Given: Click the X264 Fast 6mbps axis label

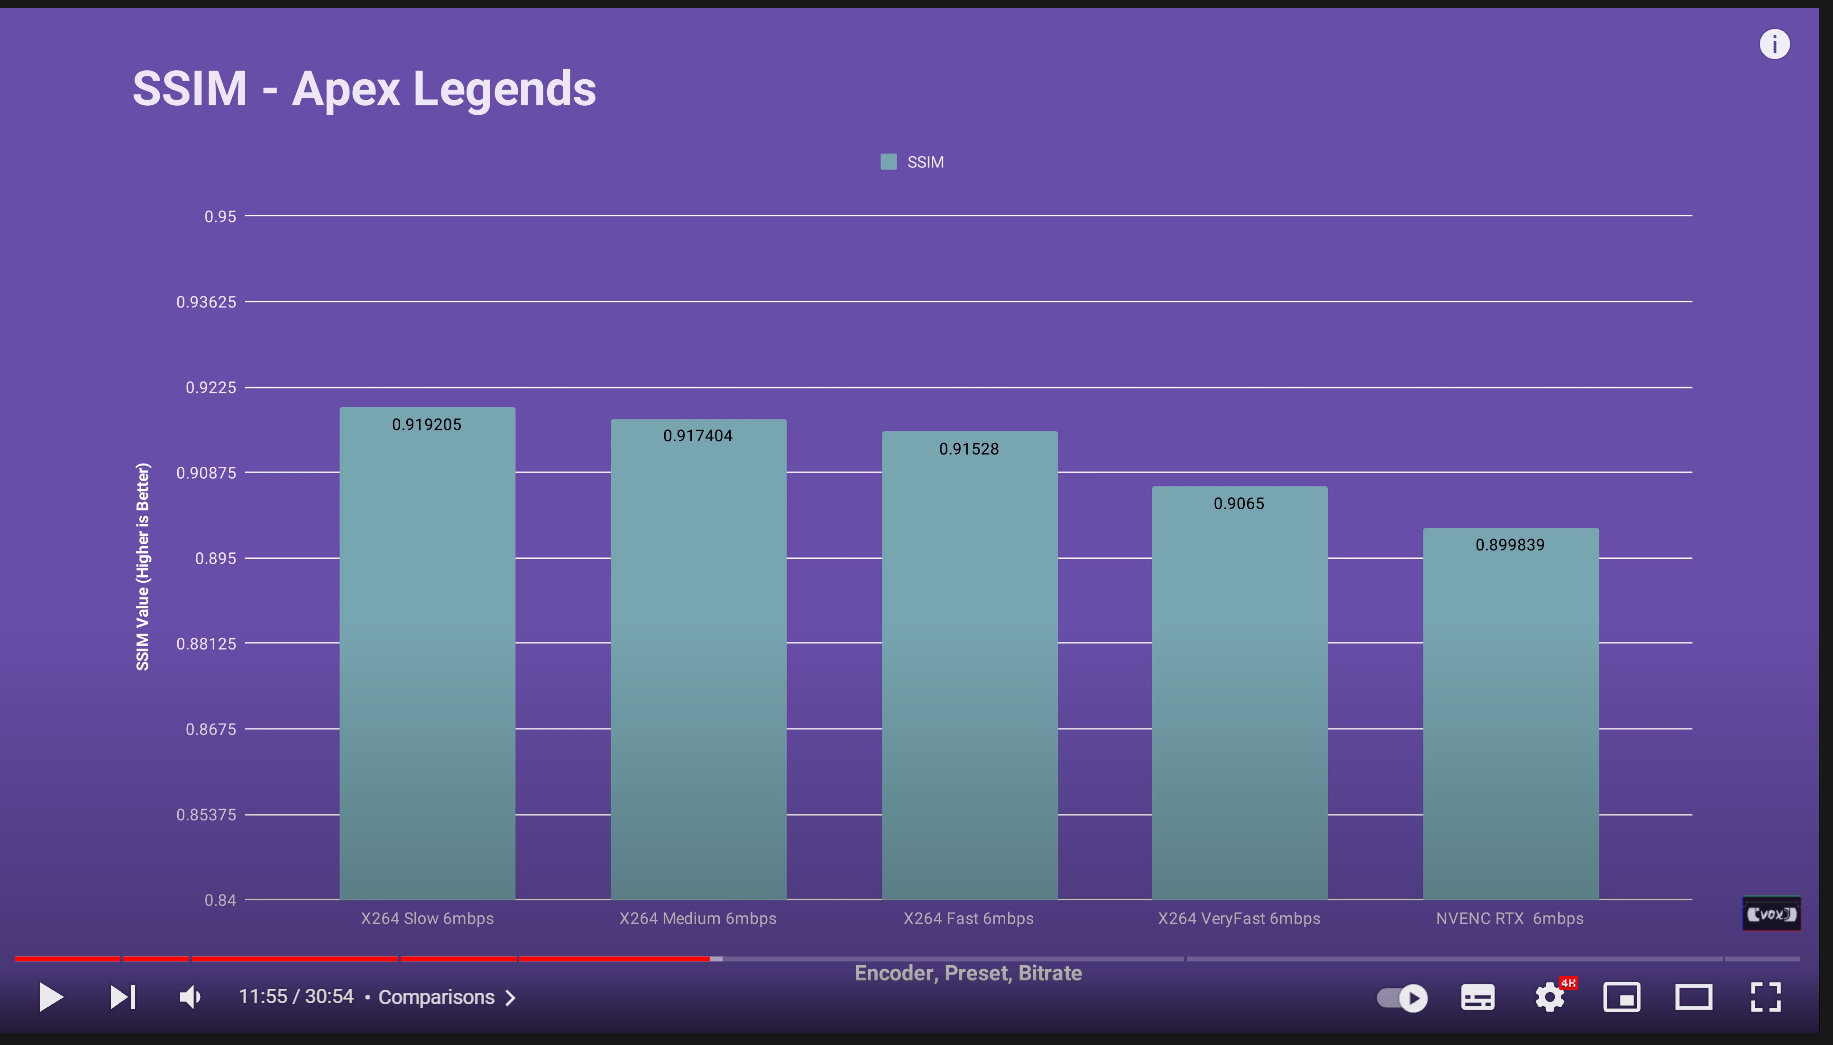Looking at the screenshot, I should [x=969, y=918].
